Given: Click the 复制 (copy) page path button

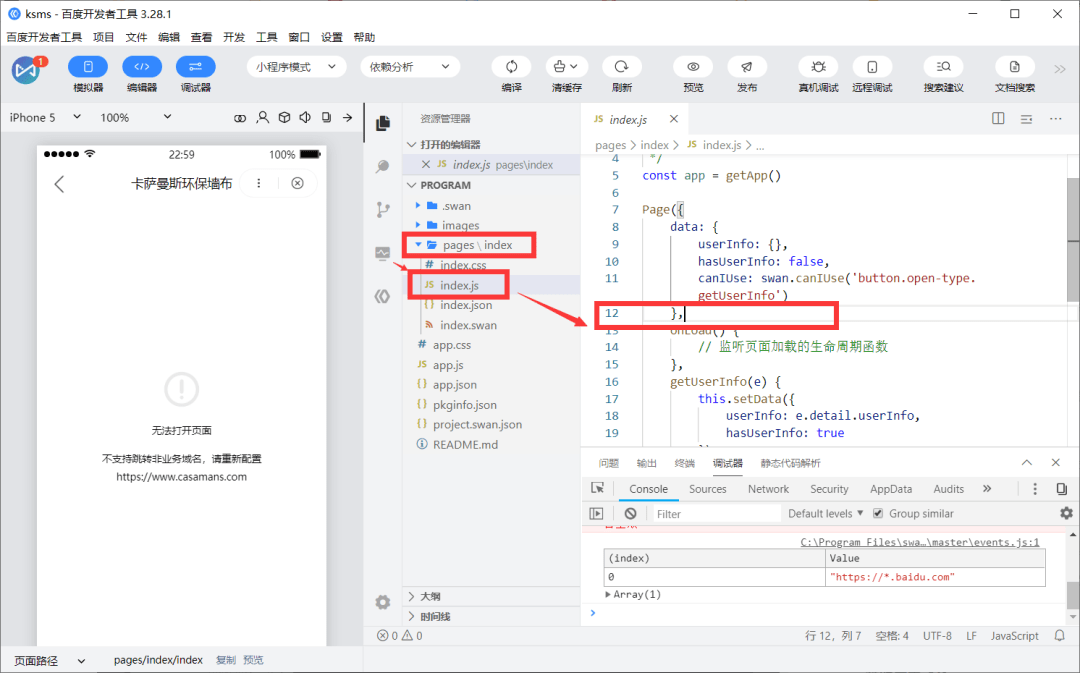Looking at the screenshot, I should [x=226, y=660].
